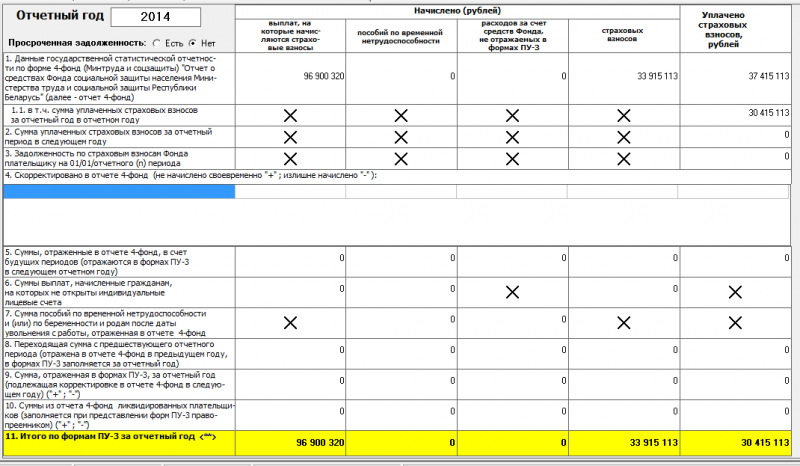
Task: Click the blue highlighted cell in row 4
Action: coord(118,192)
